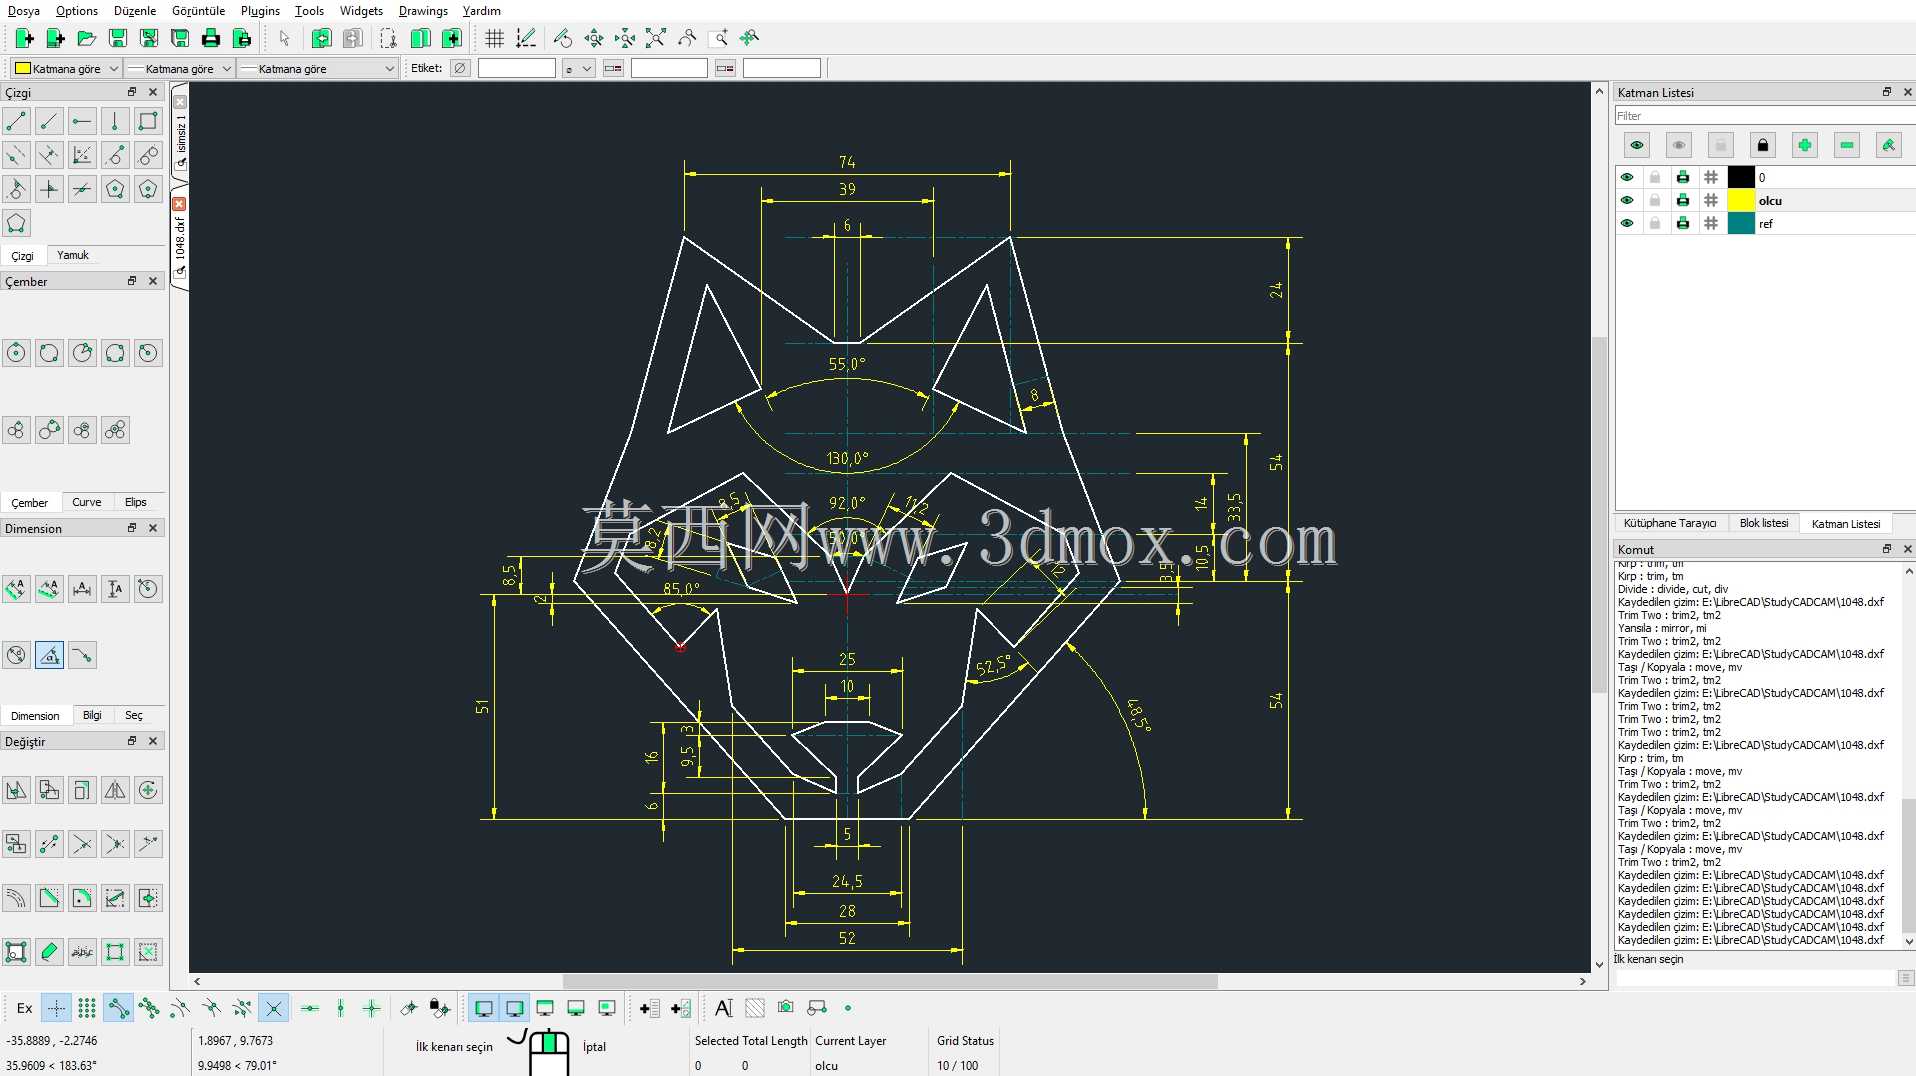The image size is (1916, 1076).
Task: Click the Open file folder icon
Action: [87, 38]
